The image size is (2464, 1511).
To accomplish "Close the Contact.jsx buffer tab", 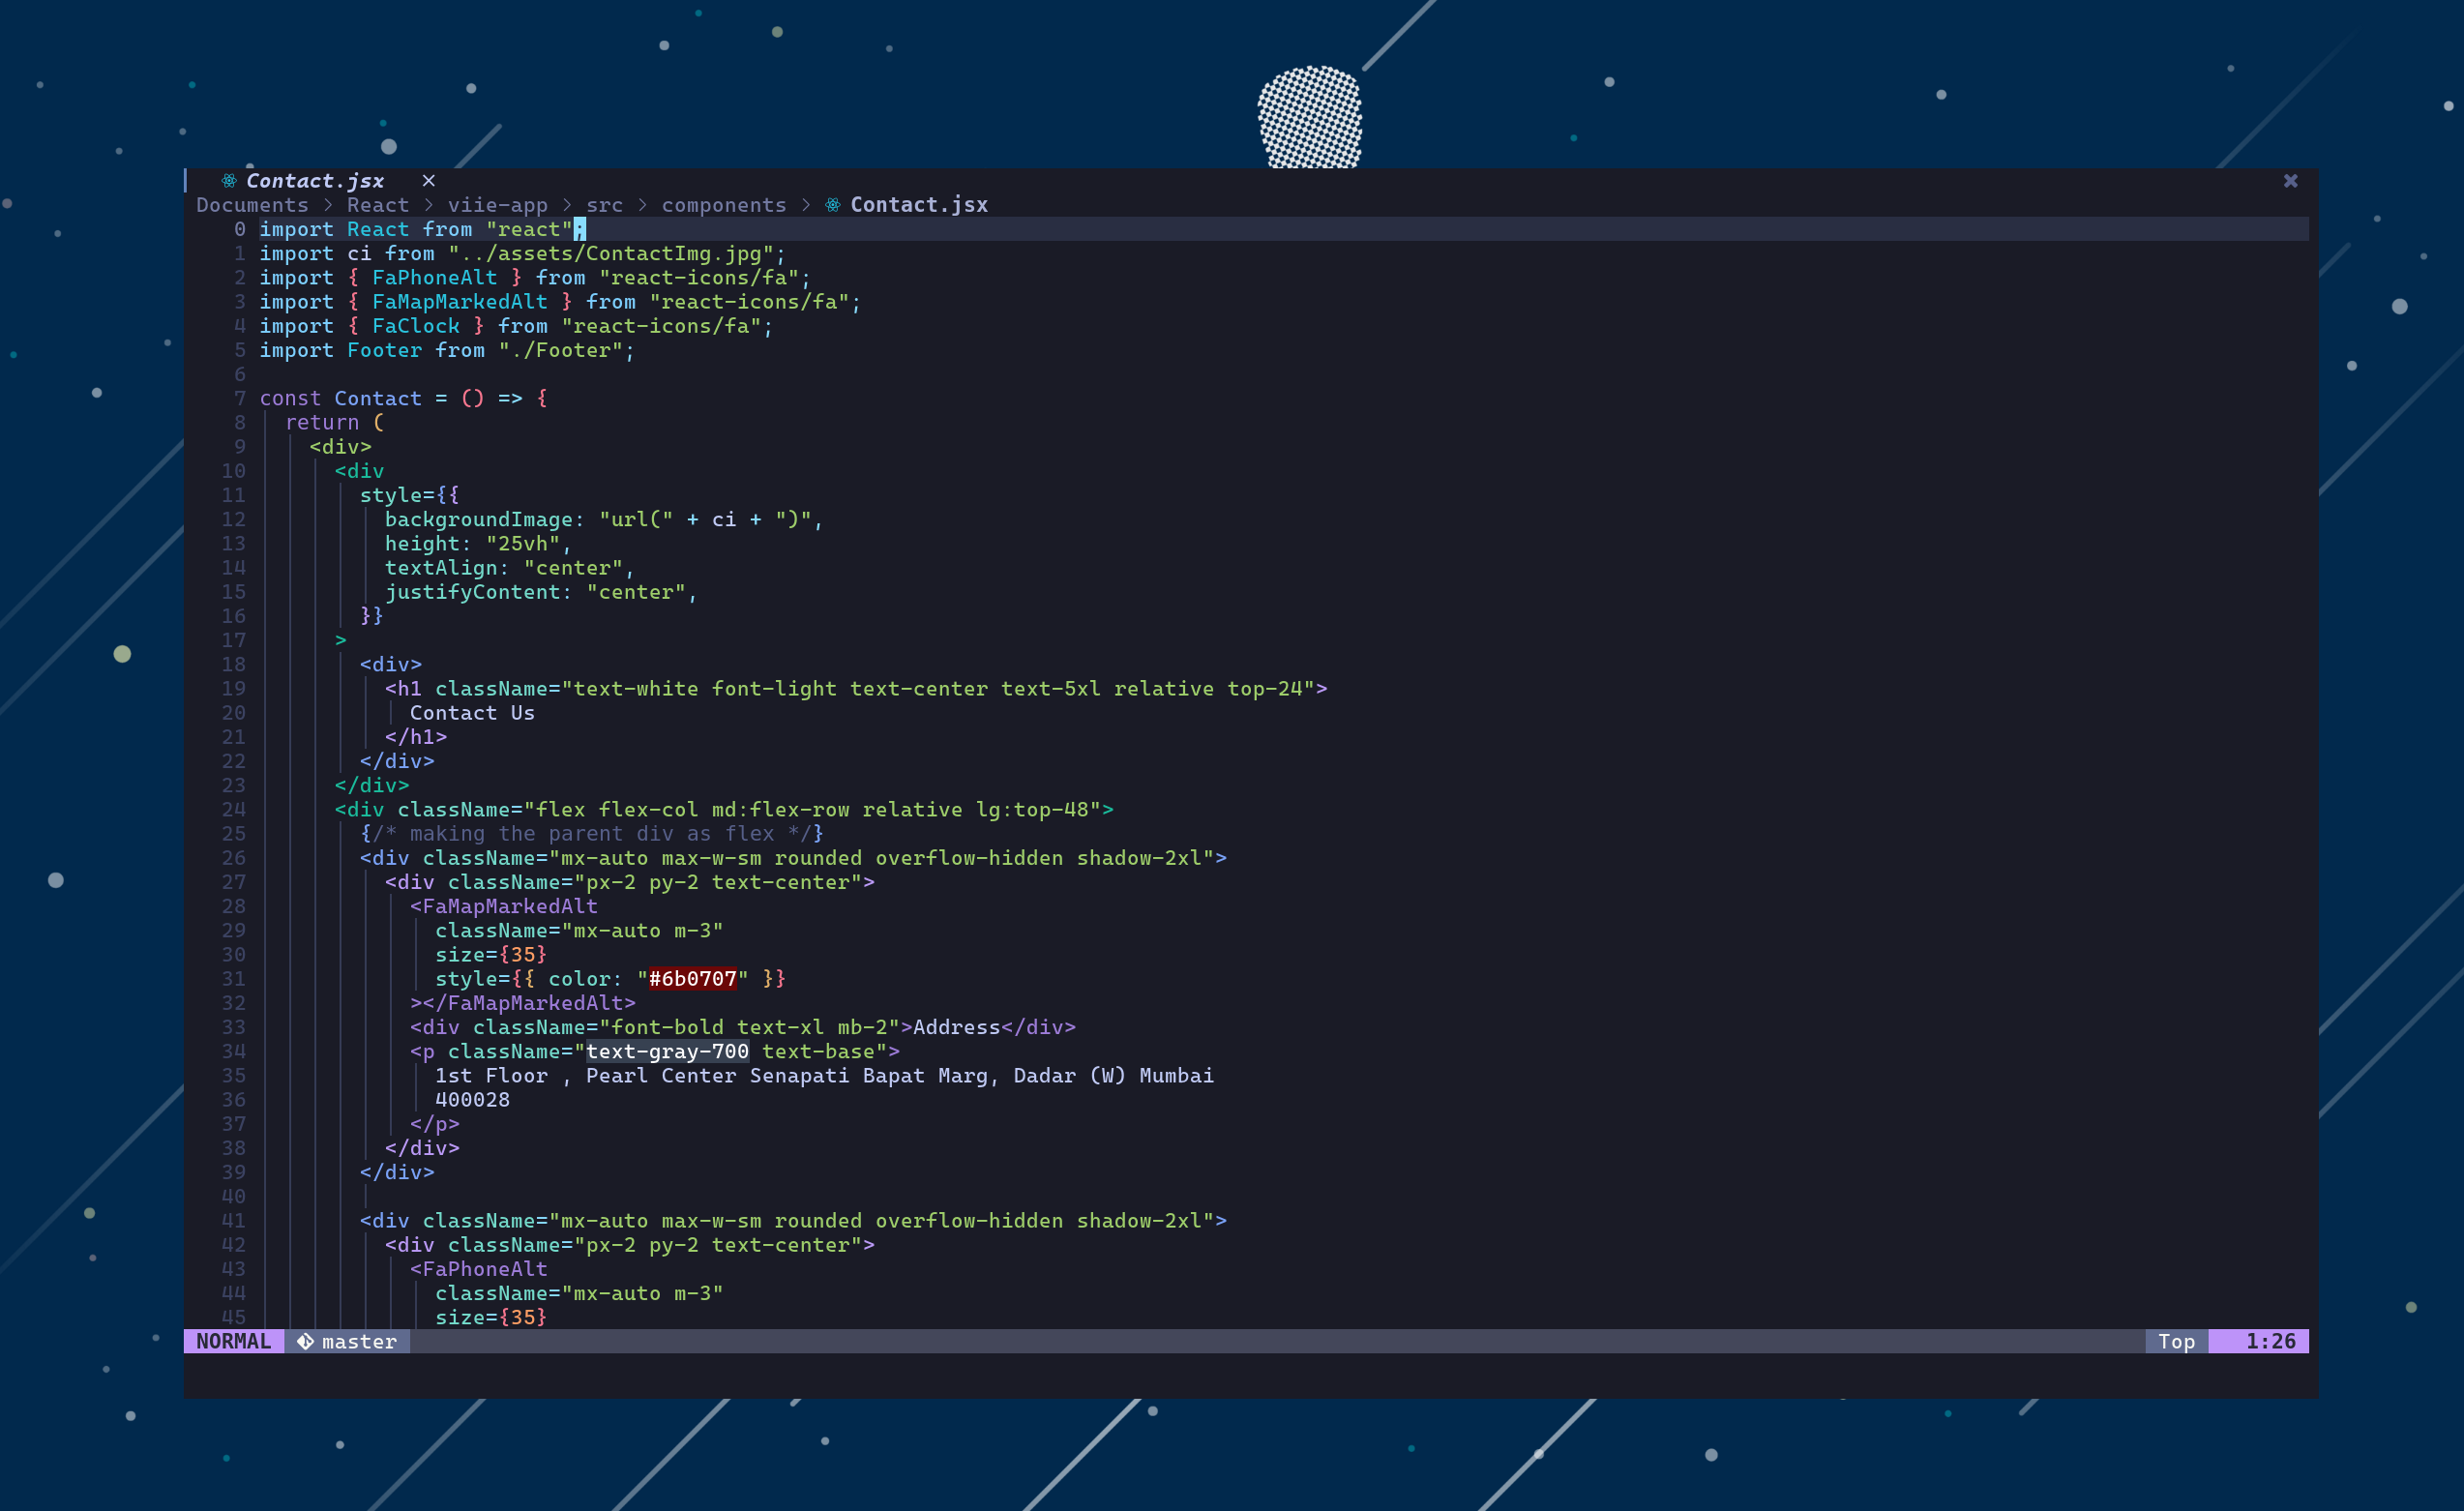I will [429, 181].
